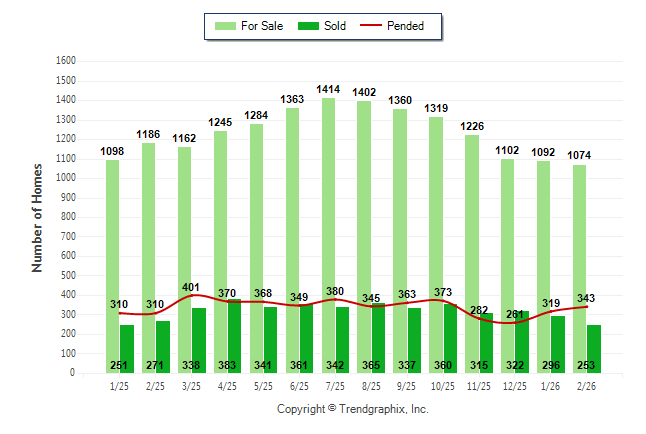The width and height of the screenshot is (646, 434).
Task: Select the Sold bar labeled 251
Action: 127,348
